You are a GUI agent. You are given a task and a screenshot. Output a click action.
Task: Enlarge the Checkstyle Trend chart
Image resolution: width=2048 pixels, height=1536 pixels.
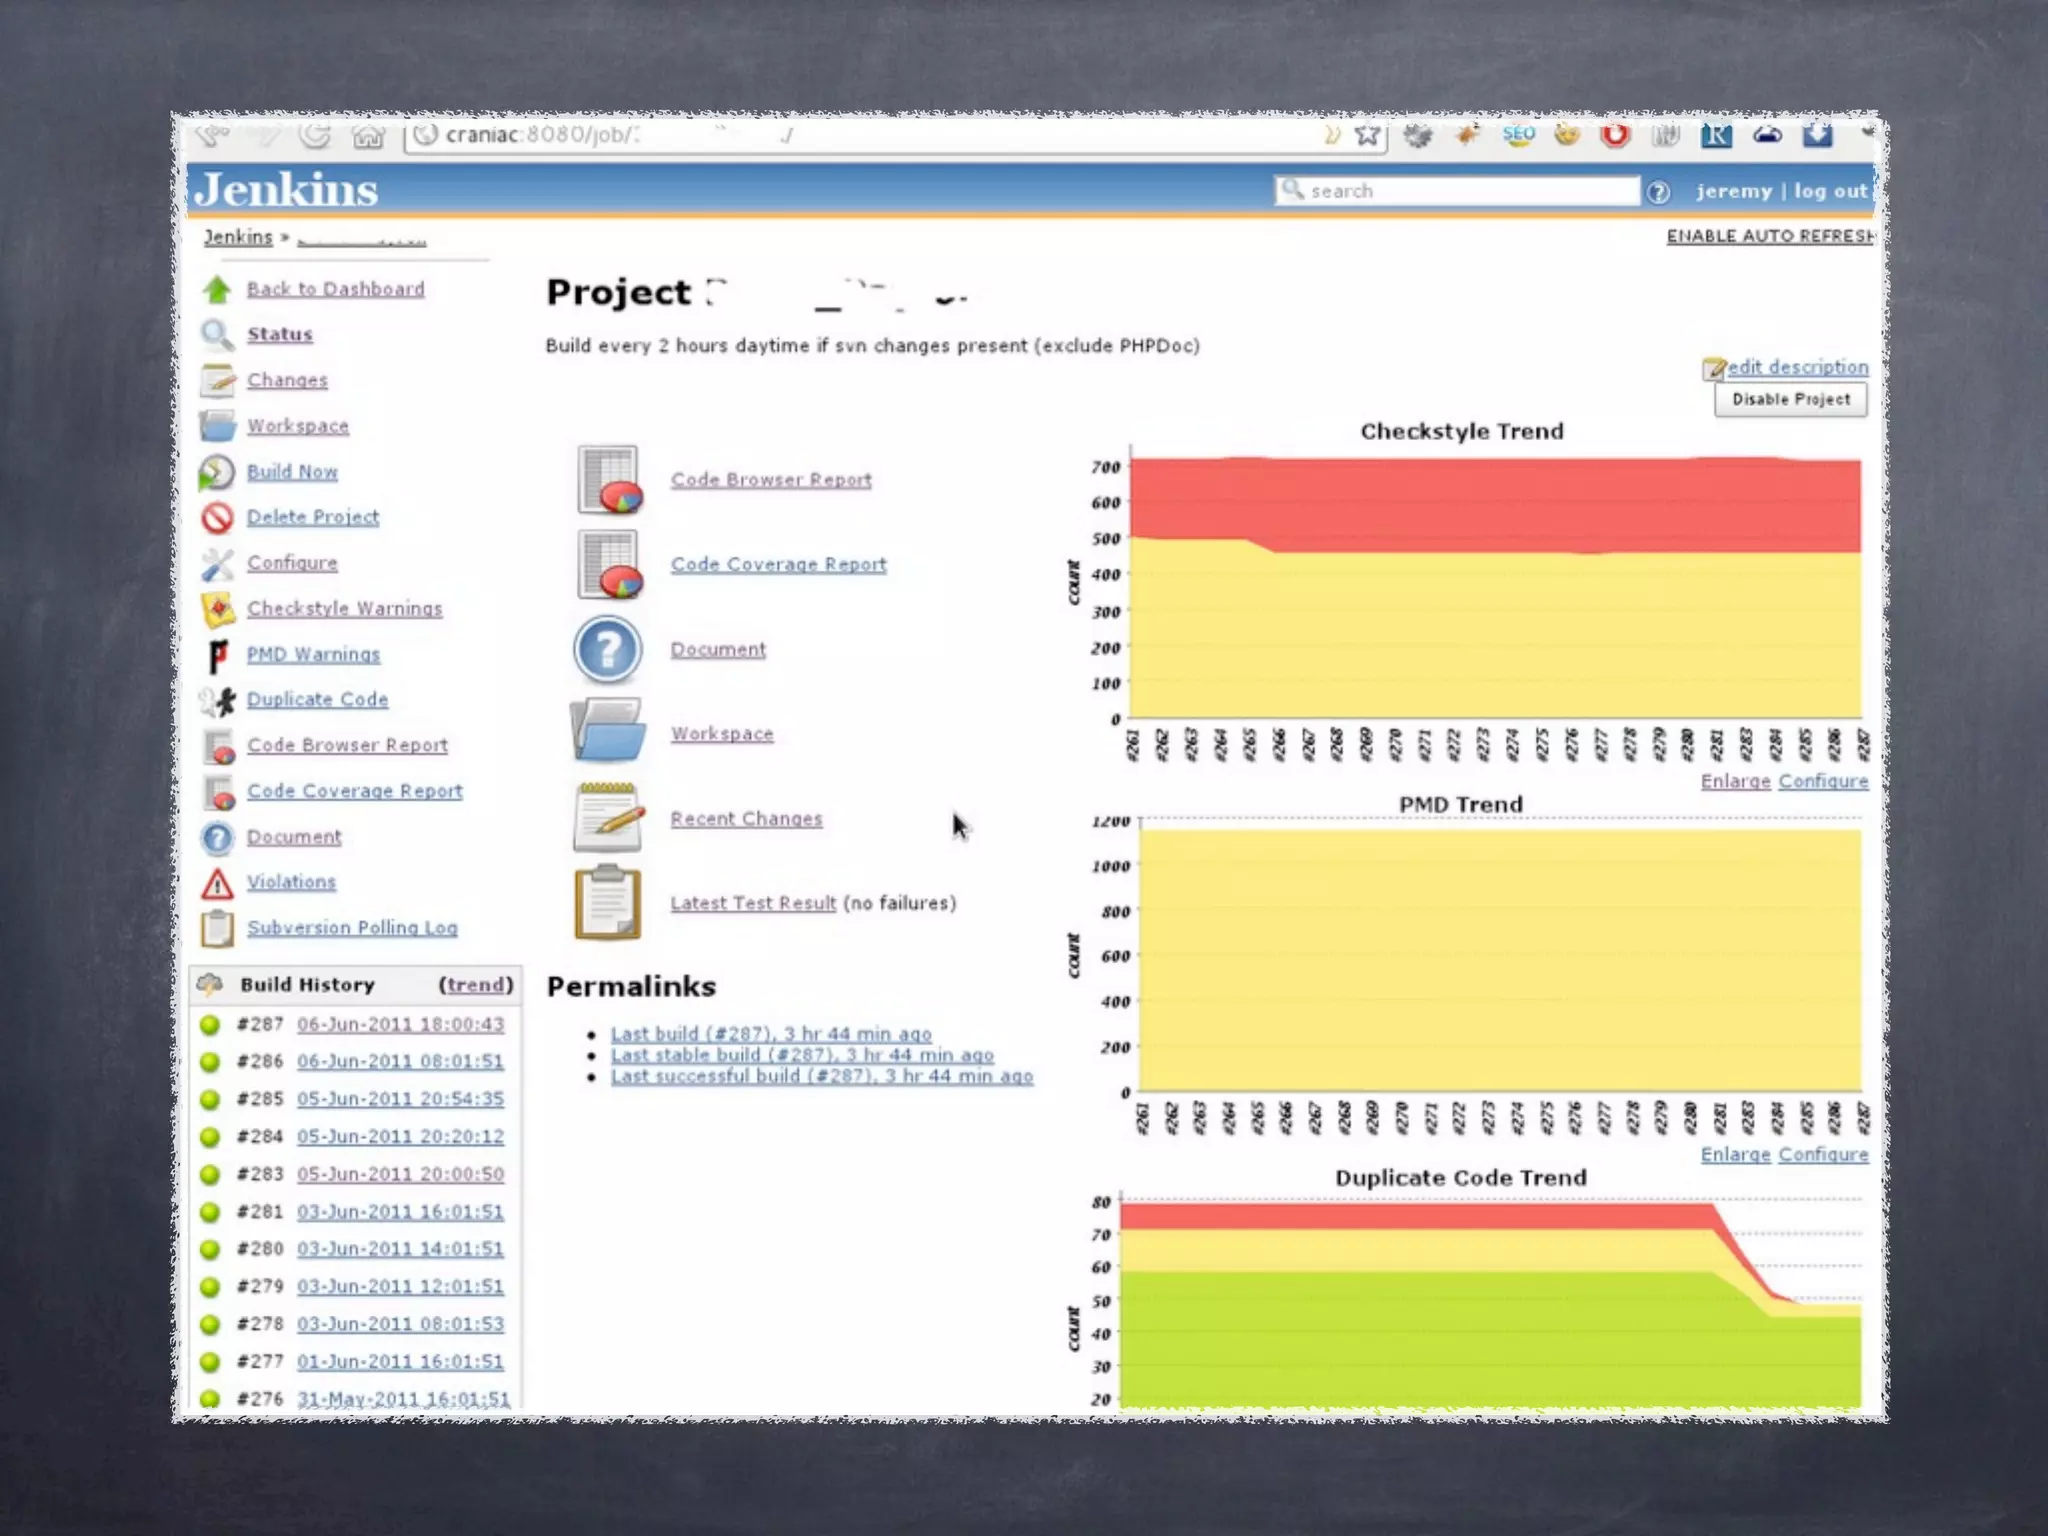point(1735,781)
